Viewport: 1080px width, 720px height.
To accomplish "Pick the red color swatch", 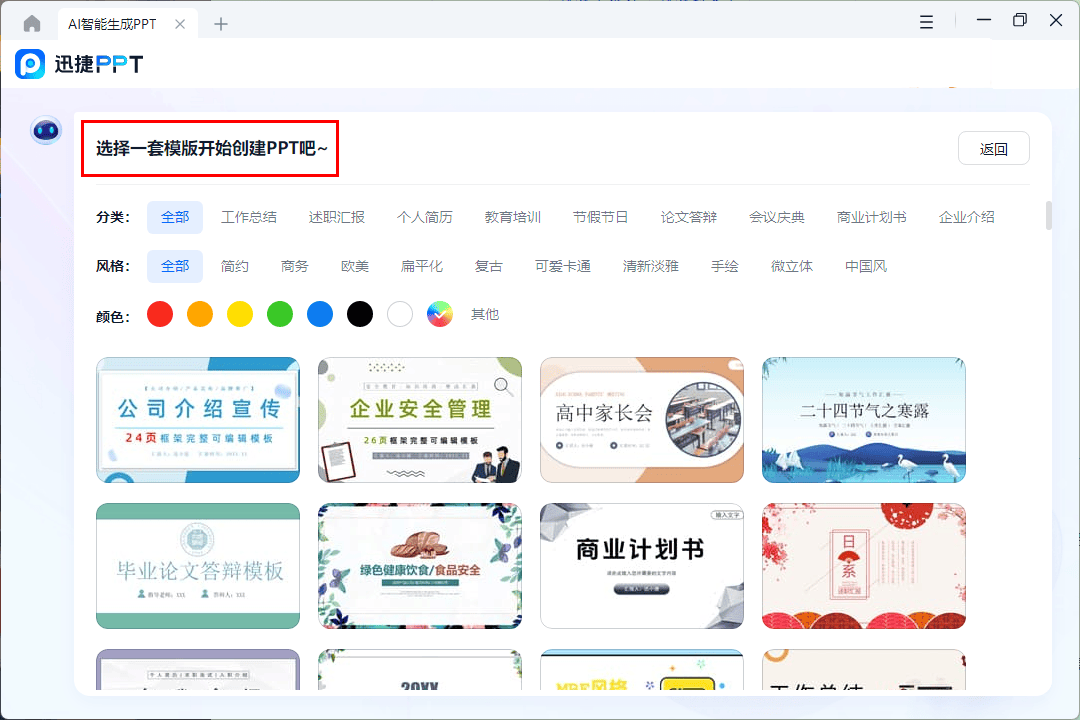I will (160, 314).
